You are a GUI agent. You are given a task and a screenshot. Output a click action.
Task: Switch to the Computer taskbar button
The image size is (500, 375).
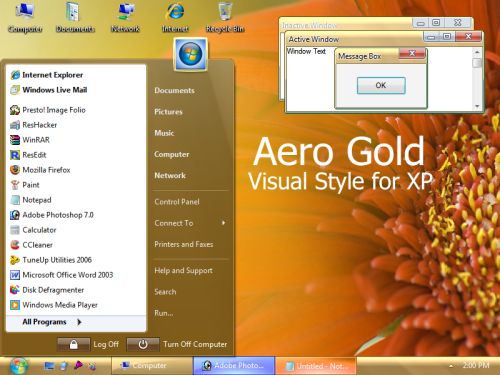coord(152,366)
